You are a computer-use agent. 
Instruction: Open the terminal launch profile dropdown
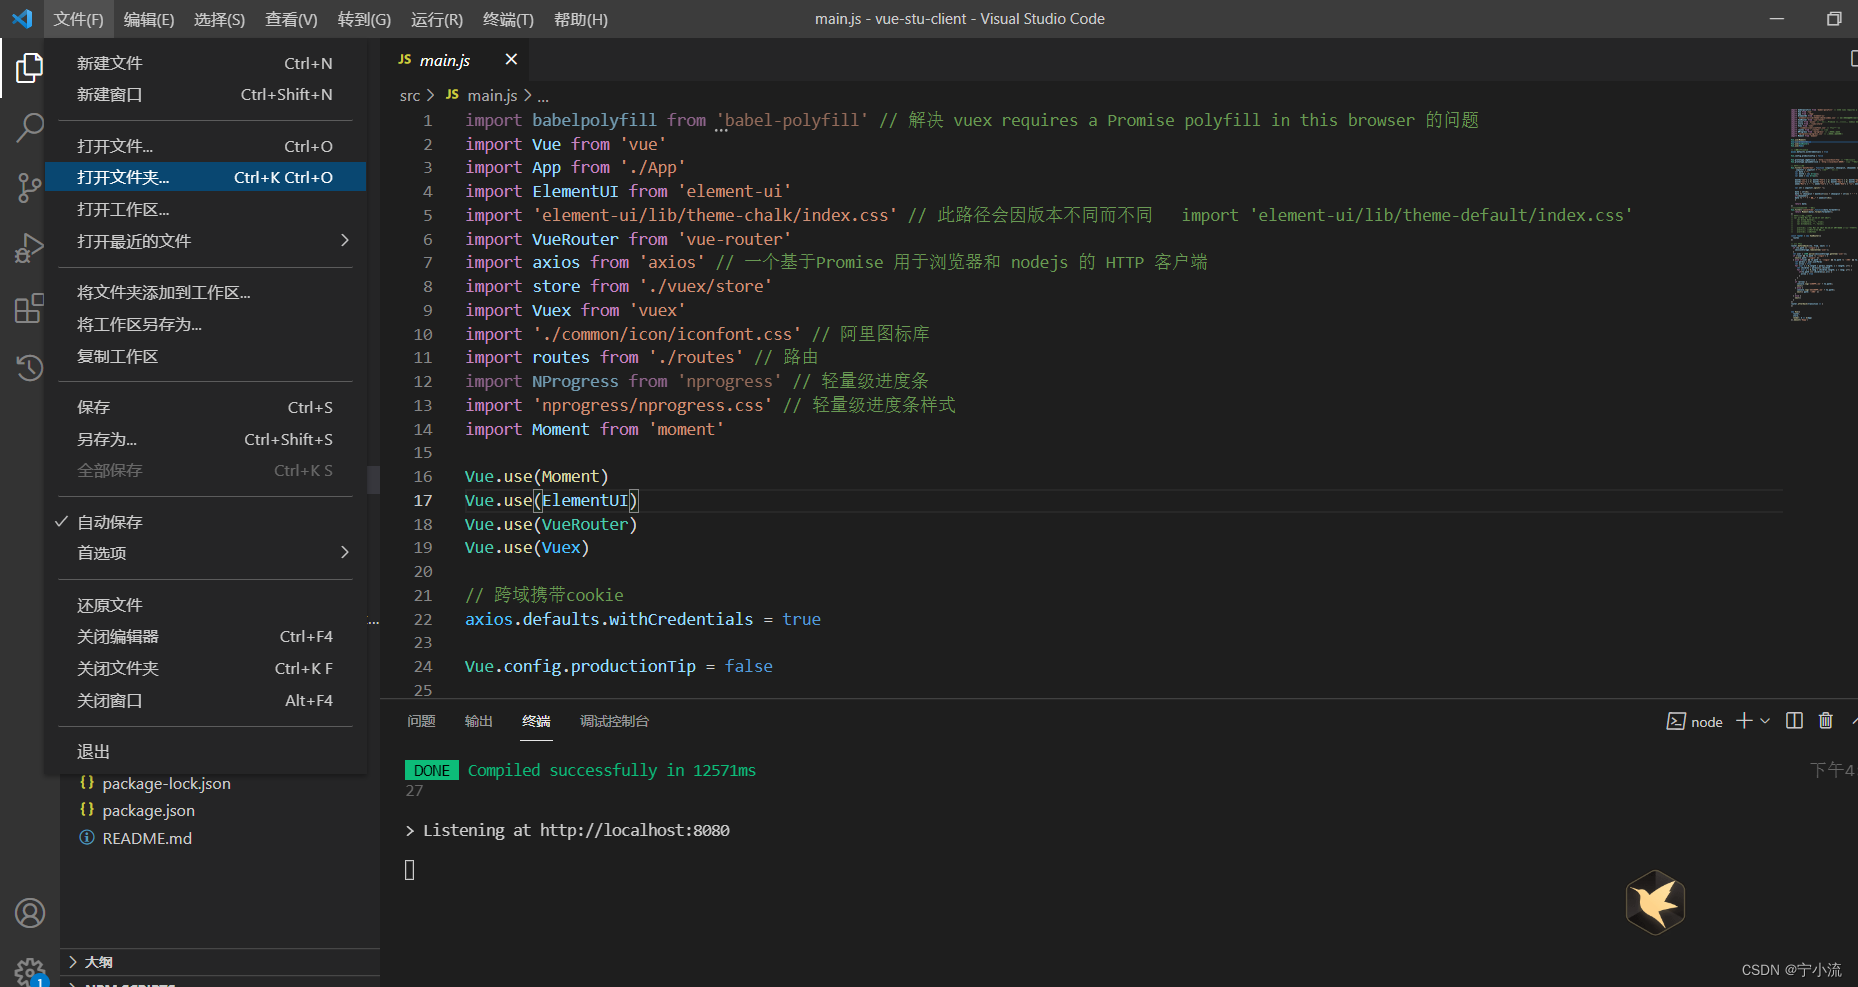click(1765, 721)
